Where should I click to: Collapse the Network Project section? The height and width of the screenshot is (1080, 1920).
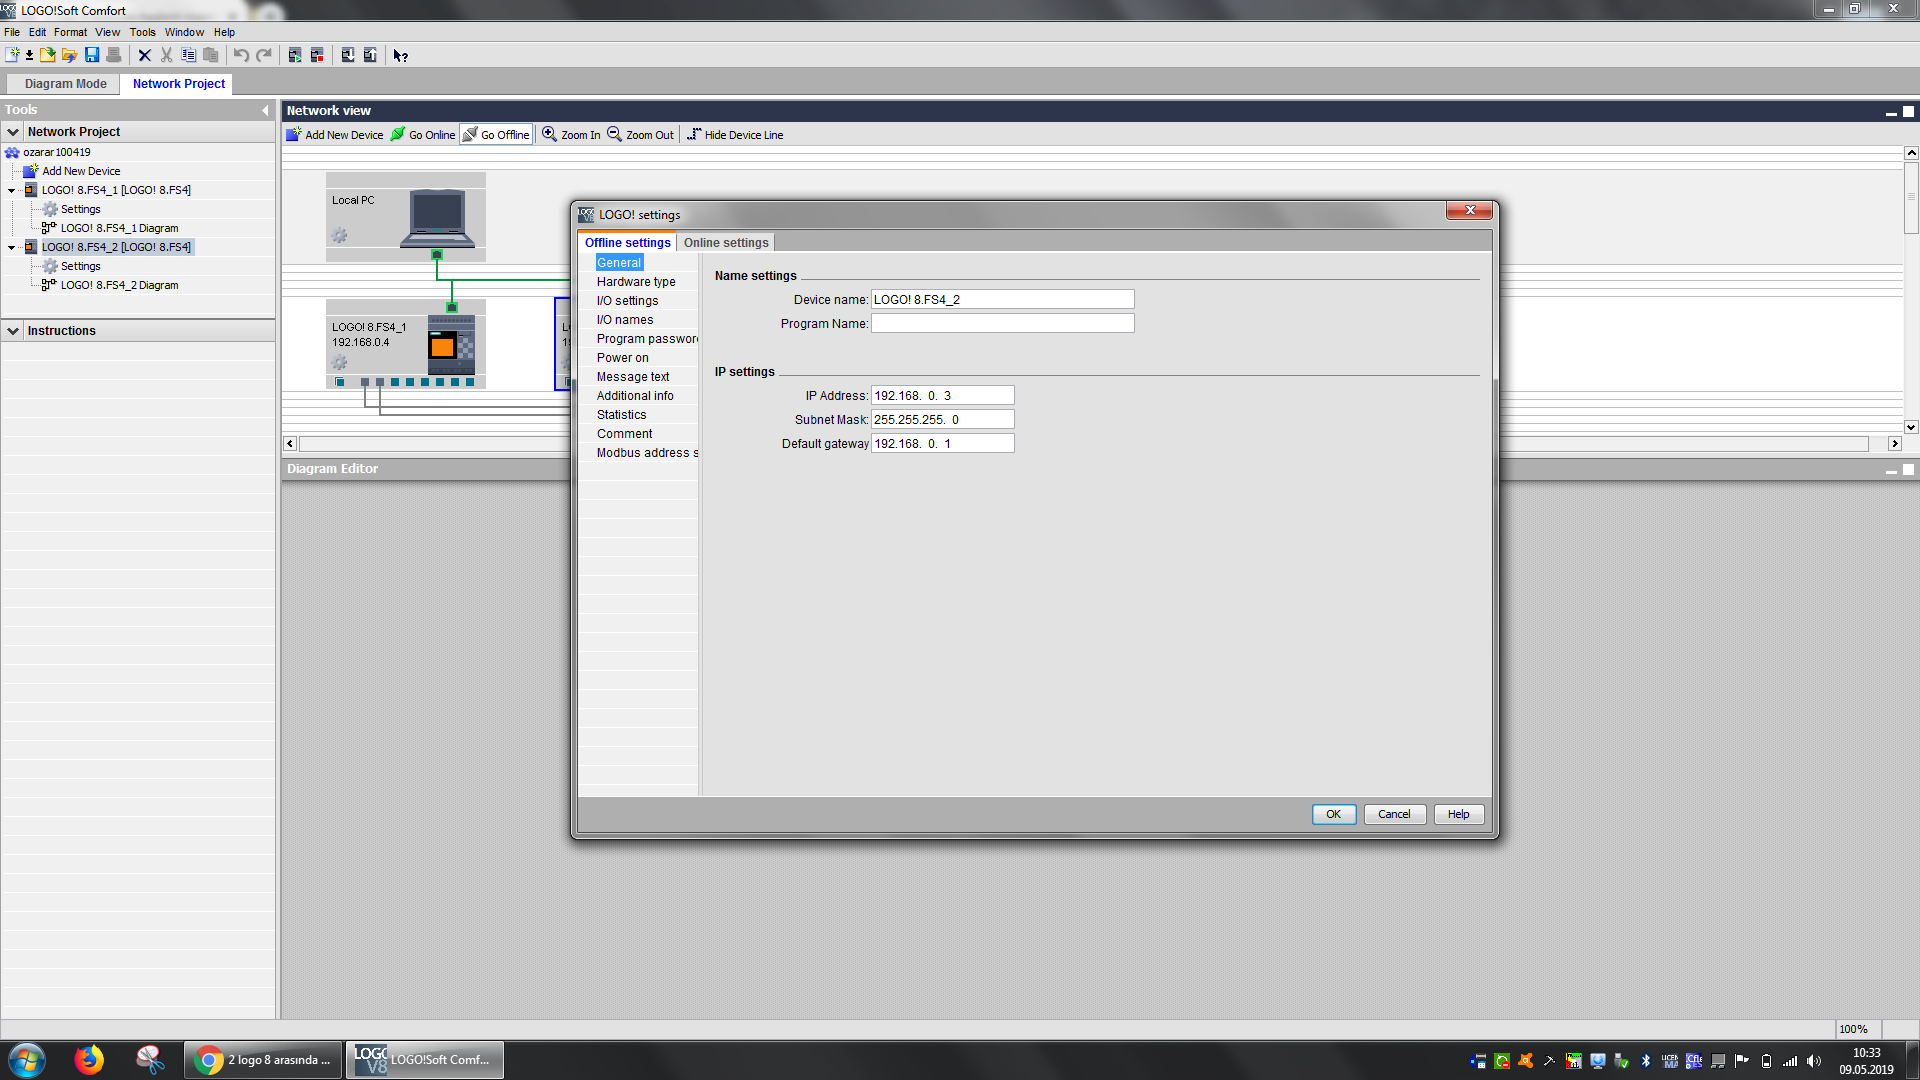tap(13, 132)
